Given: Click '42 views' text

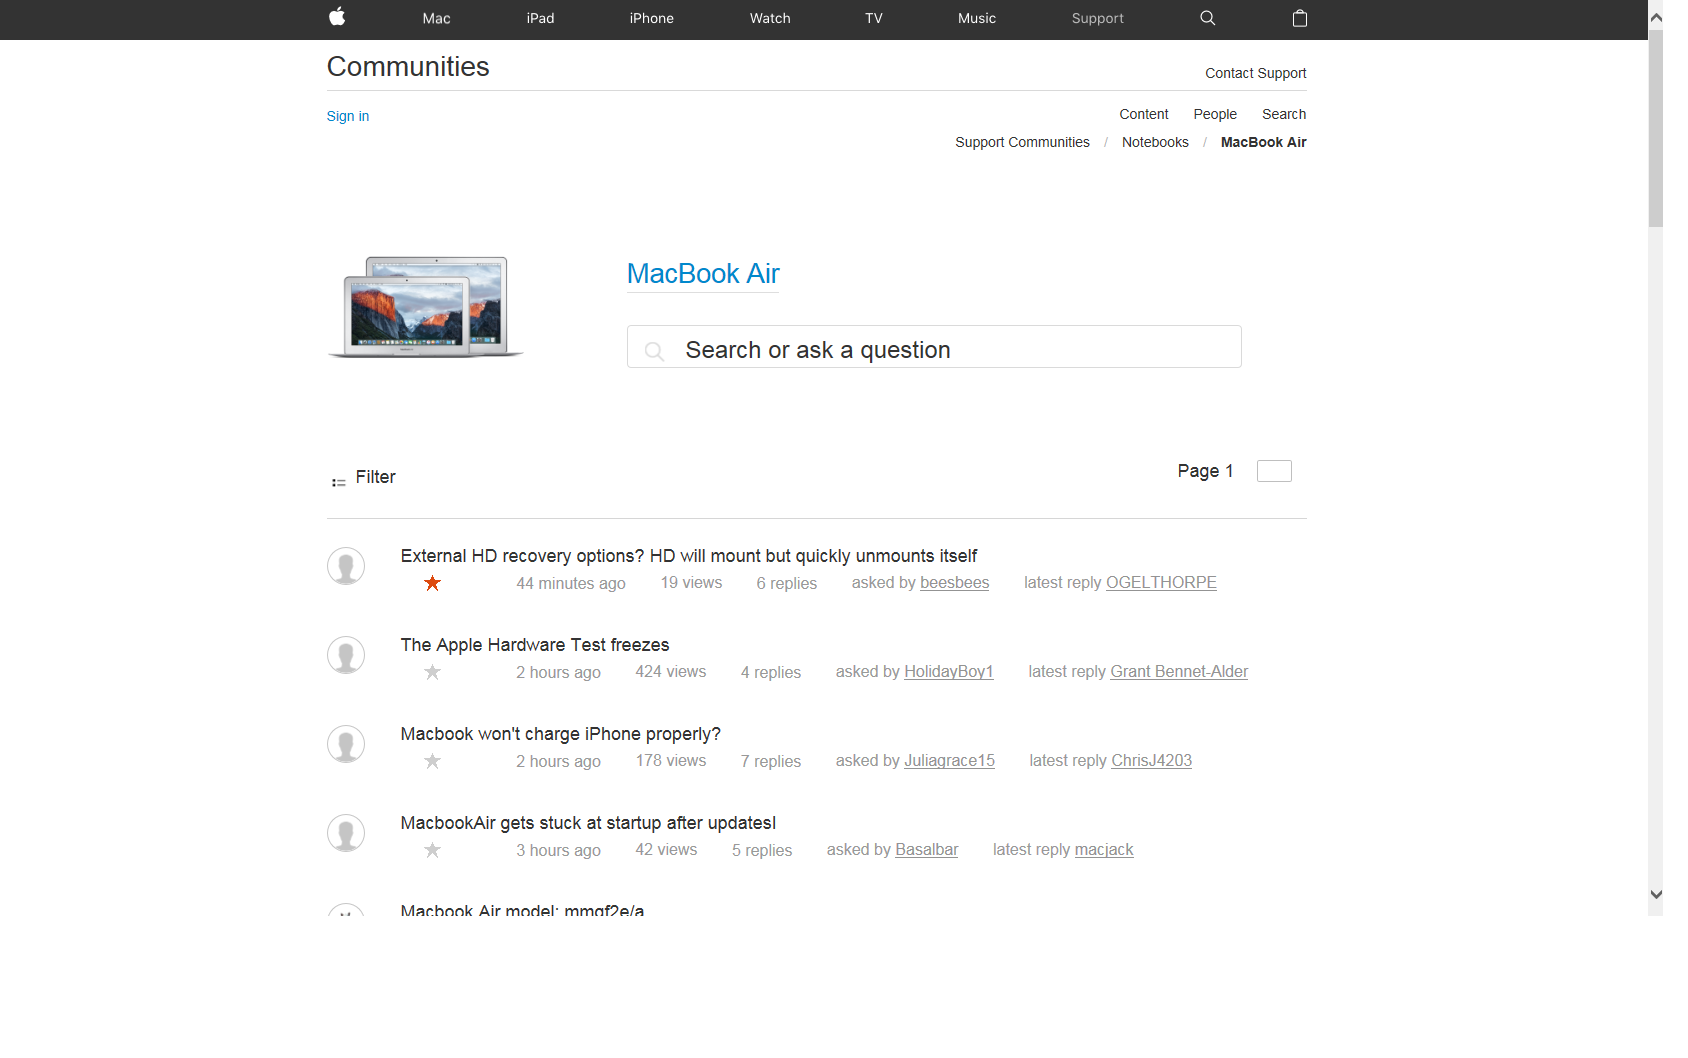Looking at the screenshot, I should [x=666, y=850].
